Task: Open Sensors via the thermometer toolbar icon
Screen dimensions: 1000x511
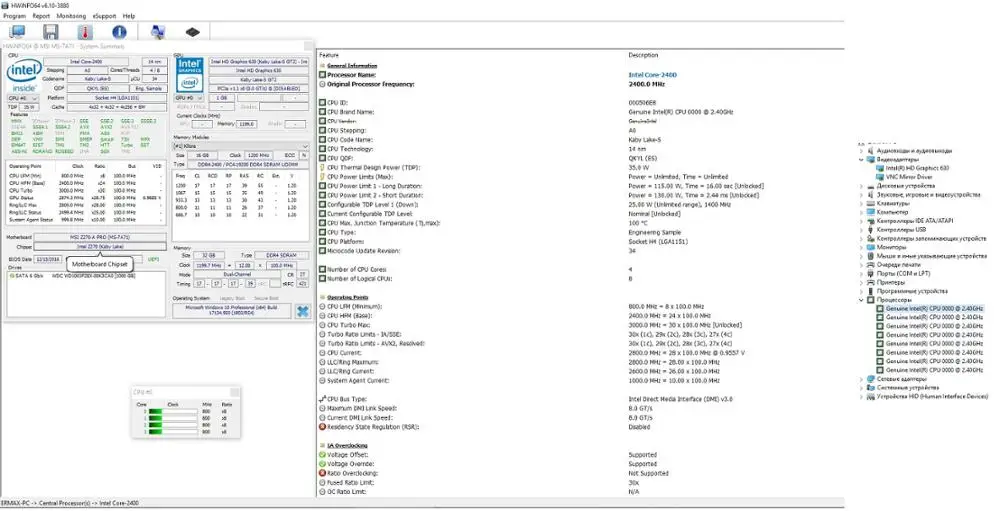Action: [85, 32]
